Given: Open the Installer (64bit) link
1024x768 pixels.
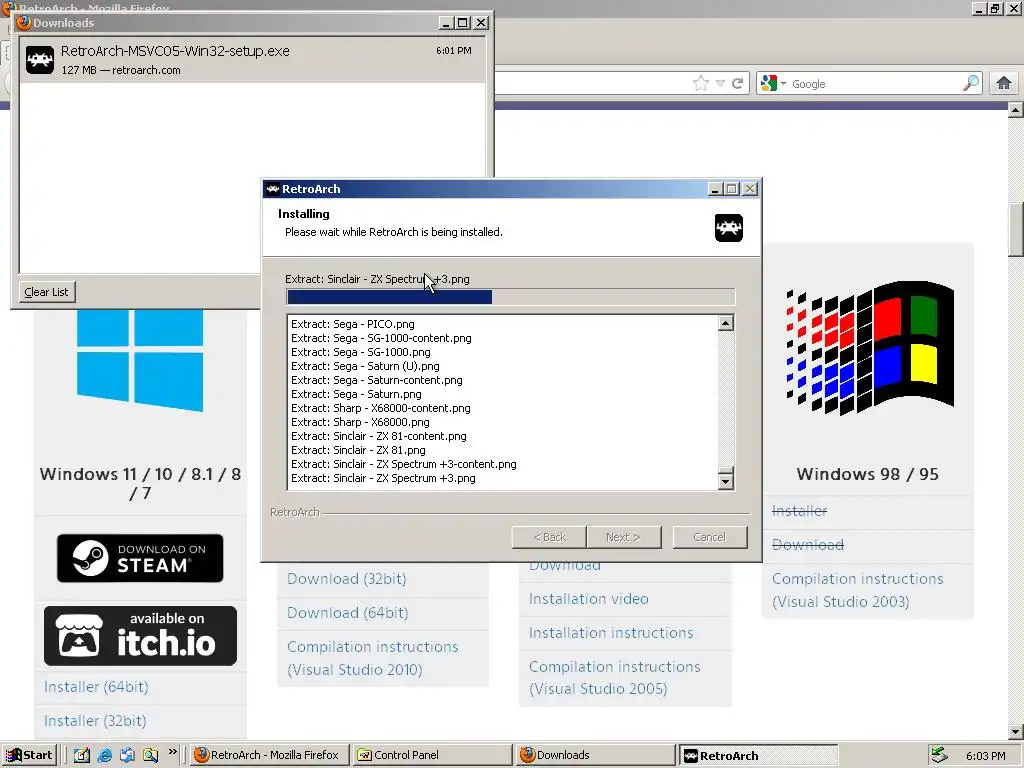Looking at the screenshot, I should 96,686.
